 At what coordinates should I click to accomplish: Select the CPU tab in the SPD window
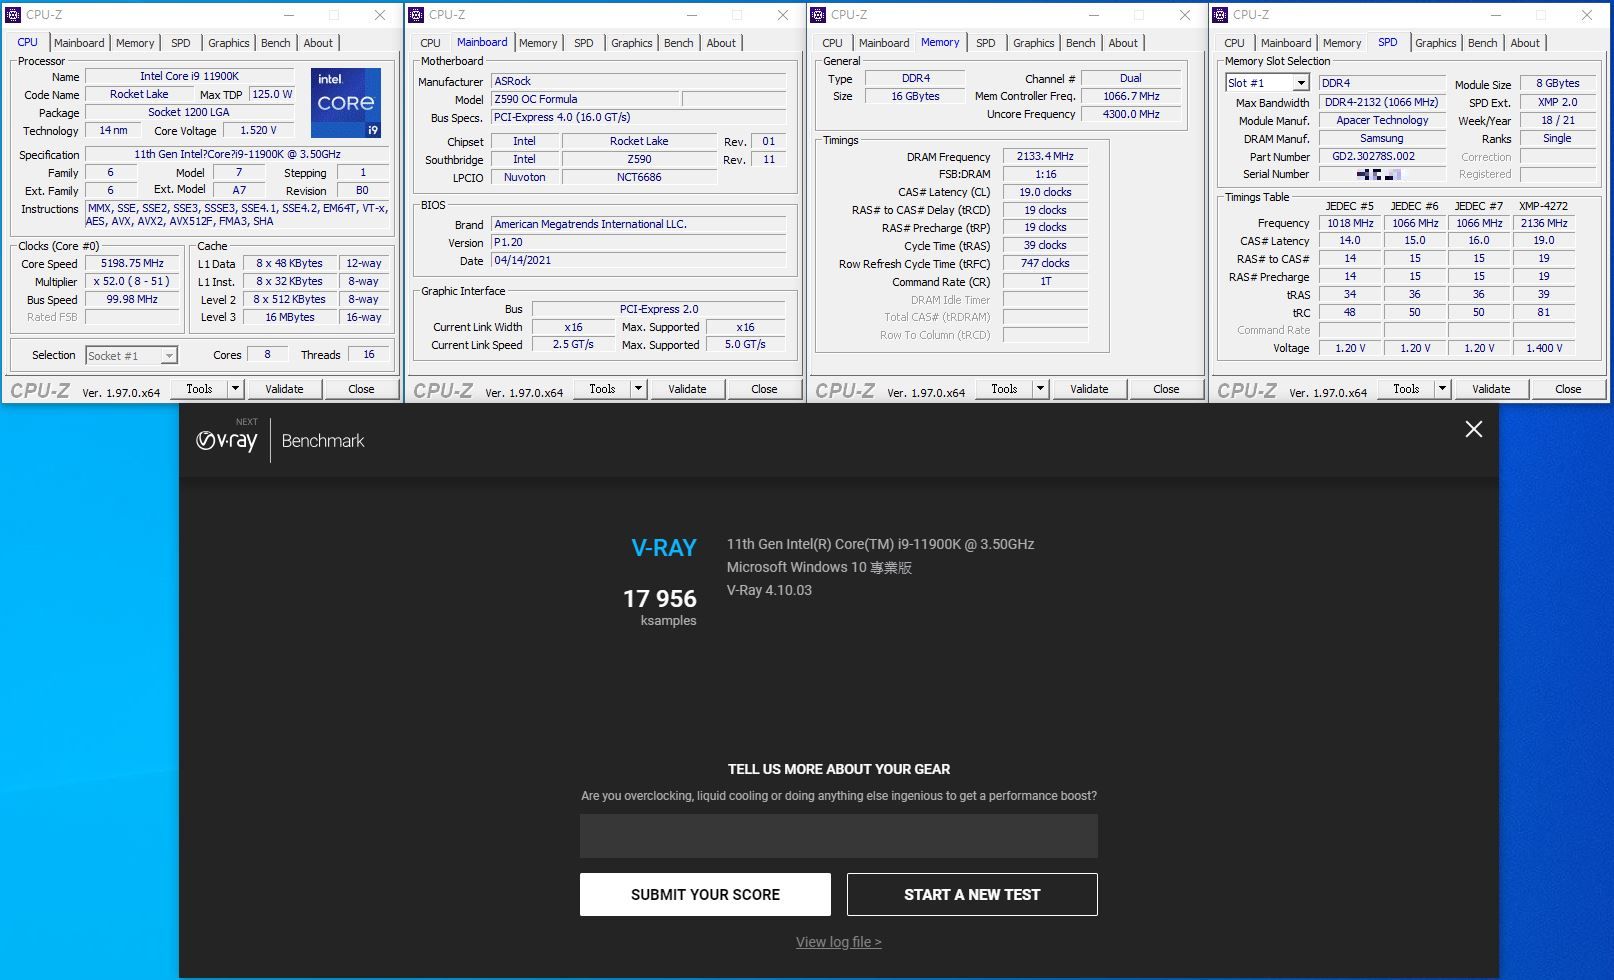(1234, 43)
